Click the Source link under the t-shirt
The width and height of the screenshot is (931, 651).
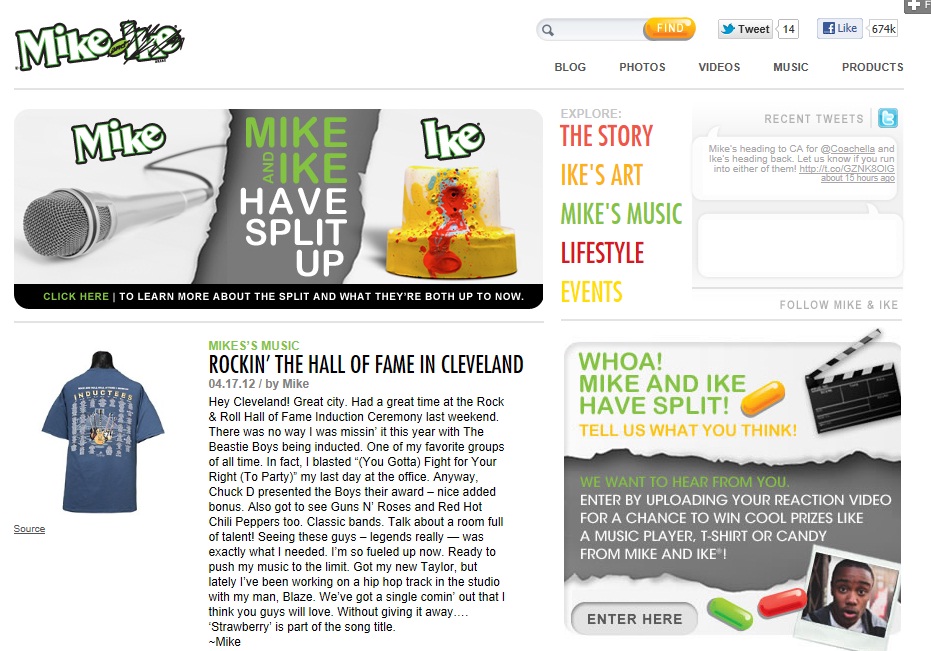point(29,529)
